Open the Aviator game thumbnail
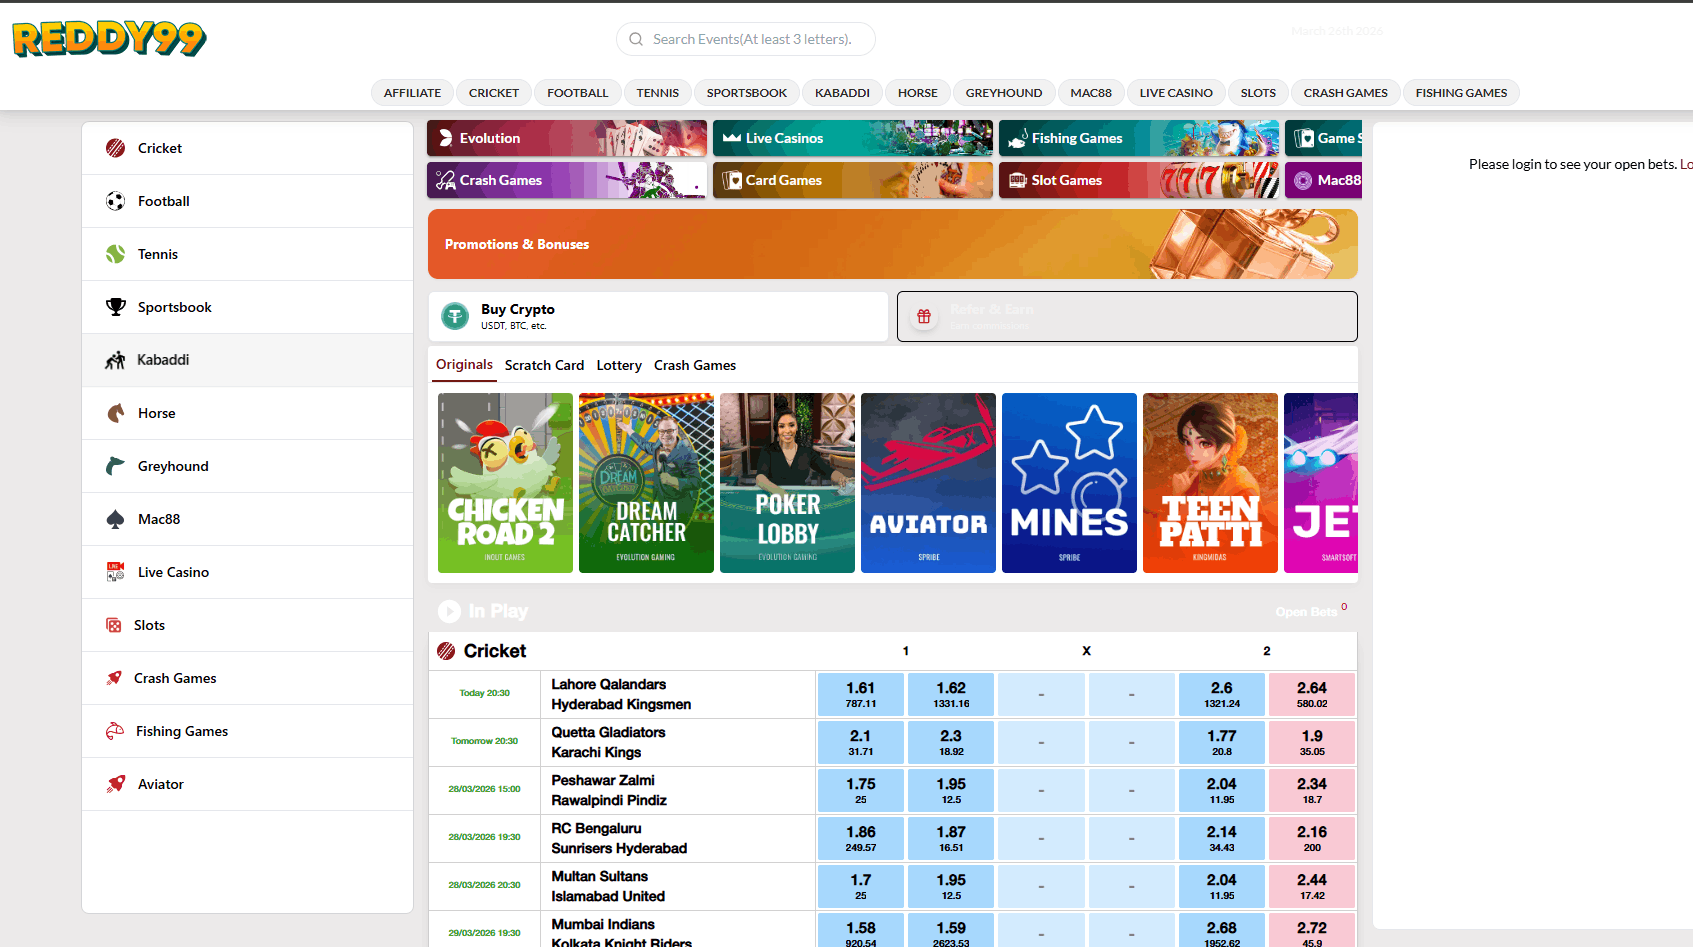 click(x=928, y=483)
